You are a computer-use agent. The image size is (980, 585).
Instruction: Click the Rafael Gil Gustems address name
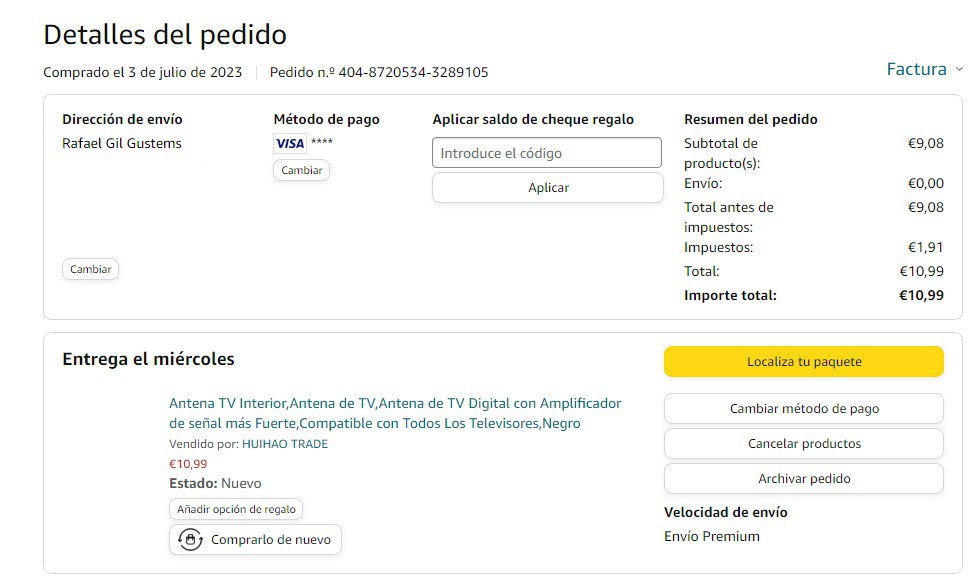[122, 143]
